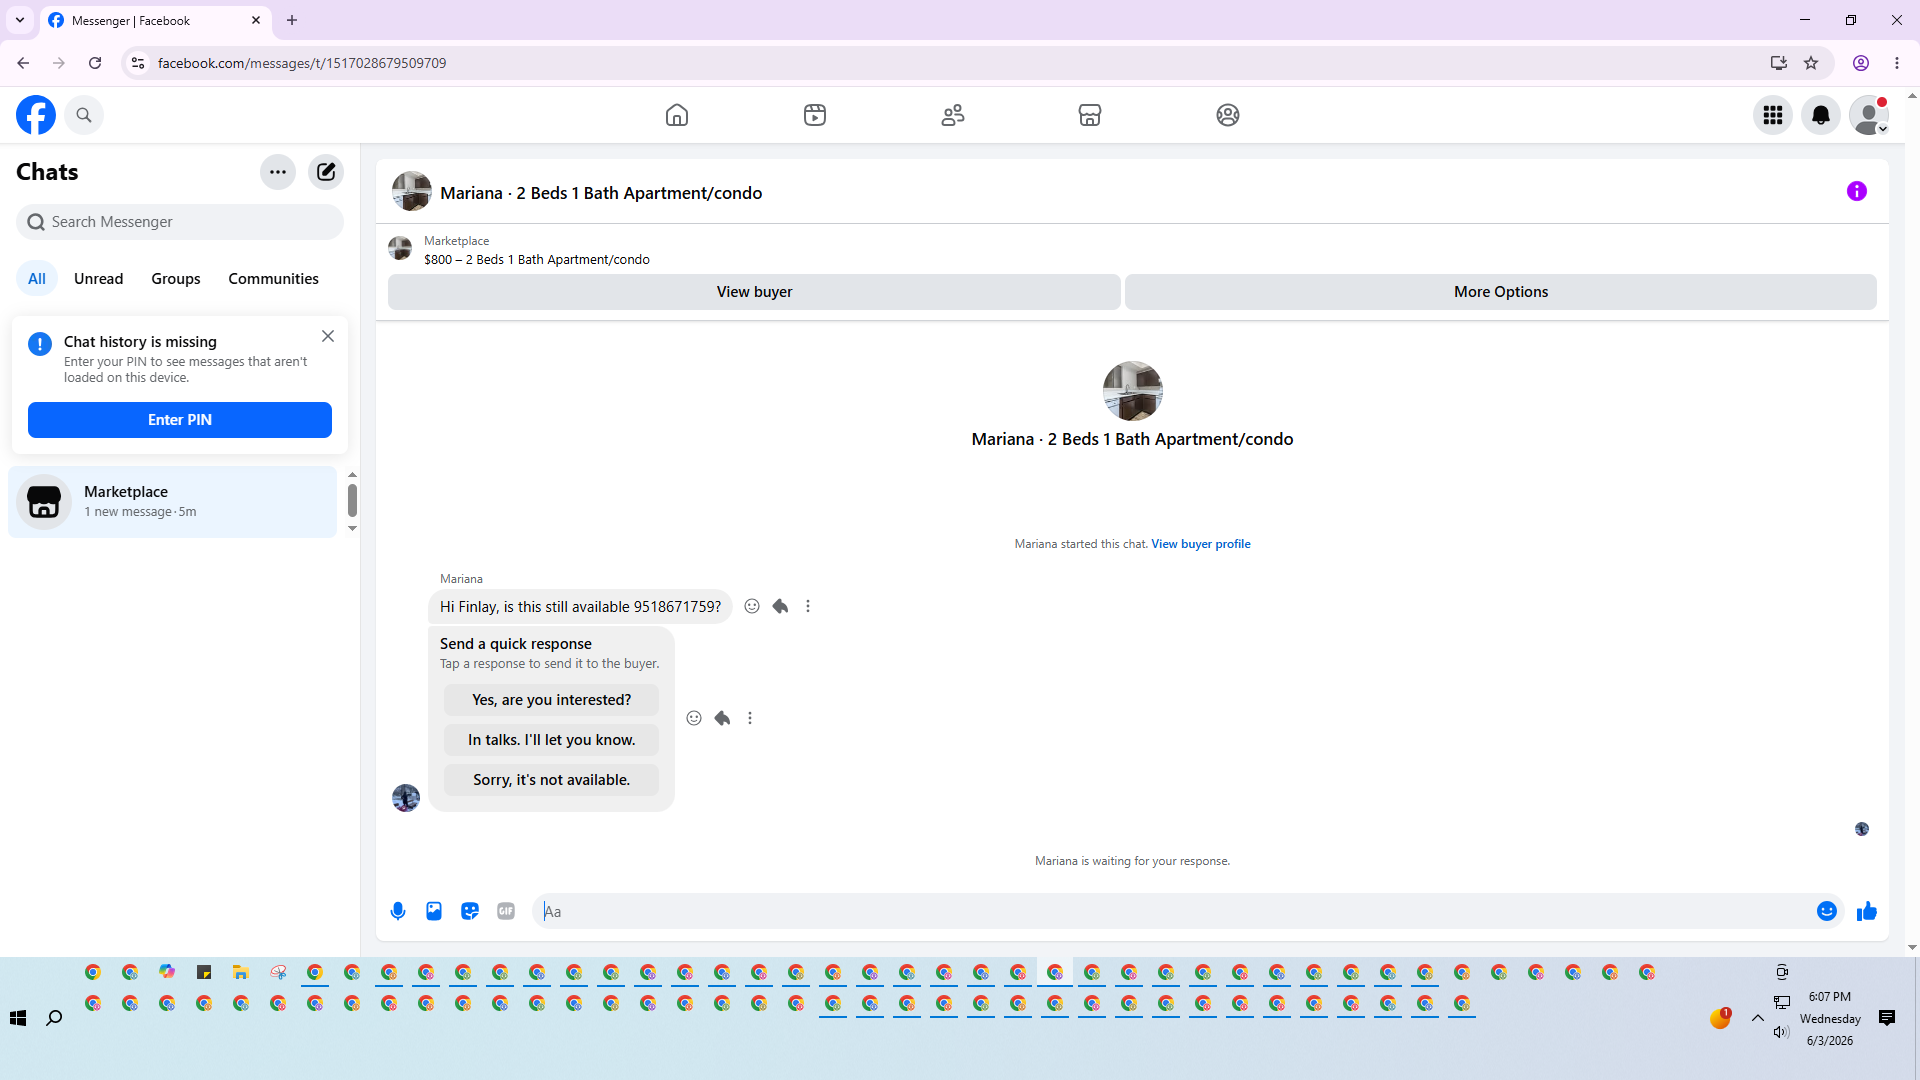Open the Marketplace storefront icon in top navigation

click(x=1090, y=115)
